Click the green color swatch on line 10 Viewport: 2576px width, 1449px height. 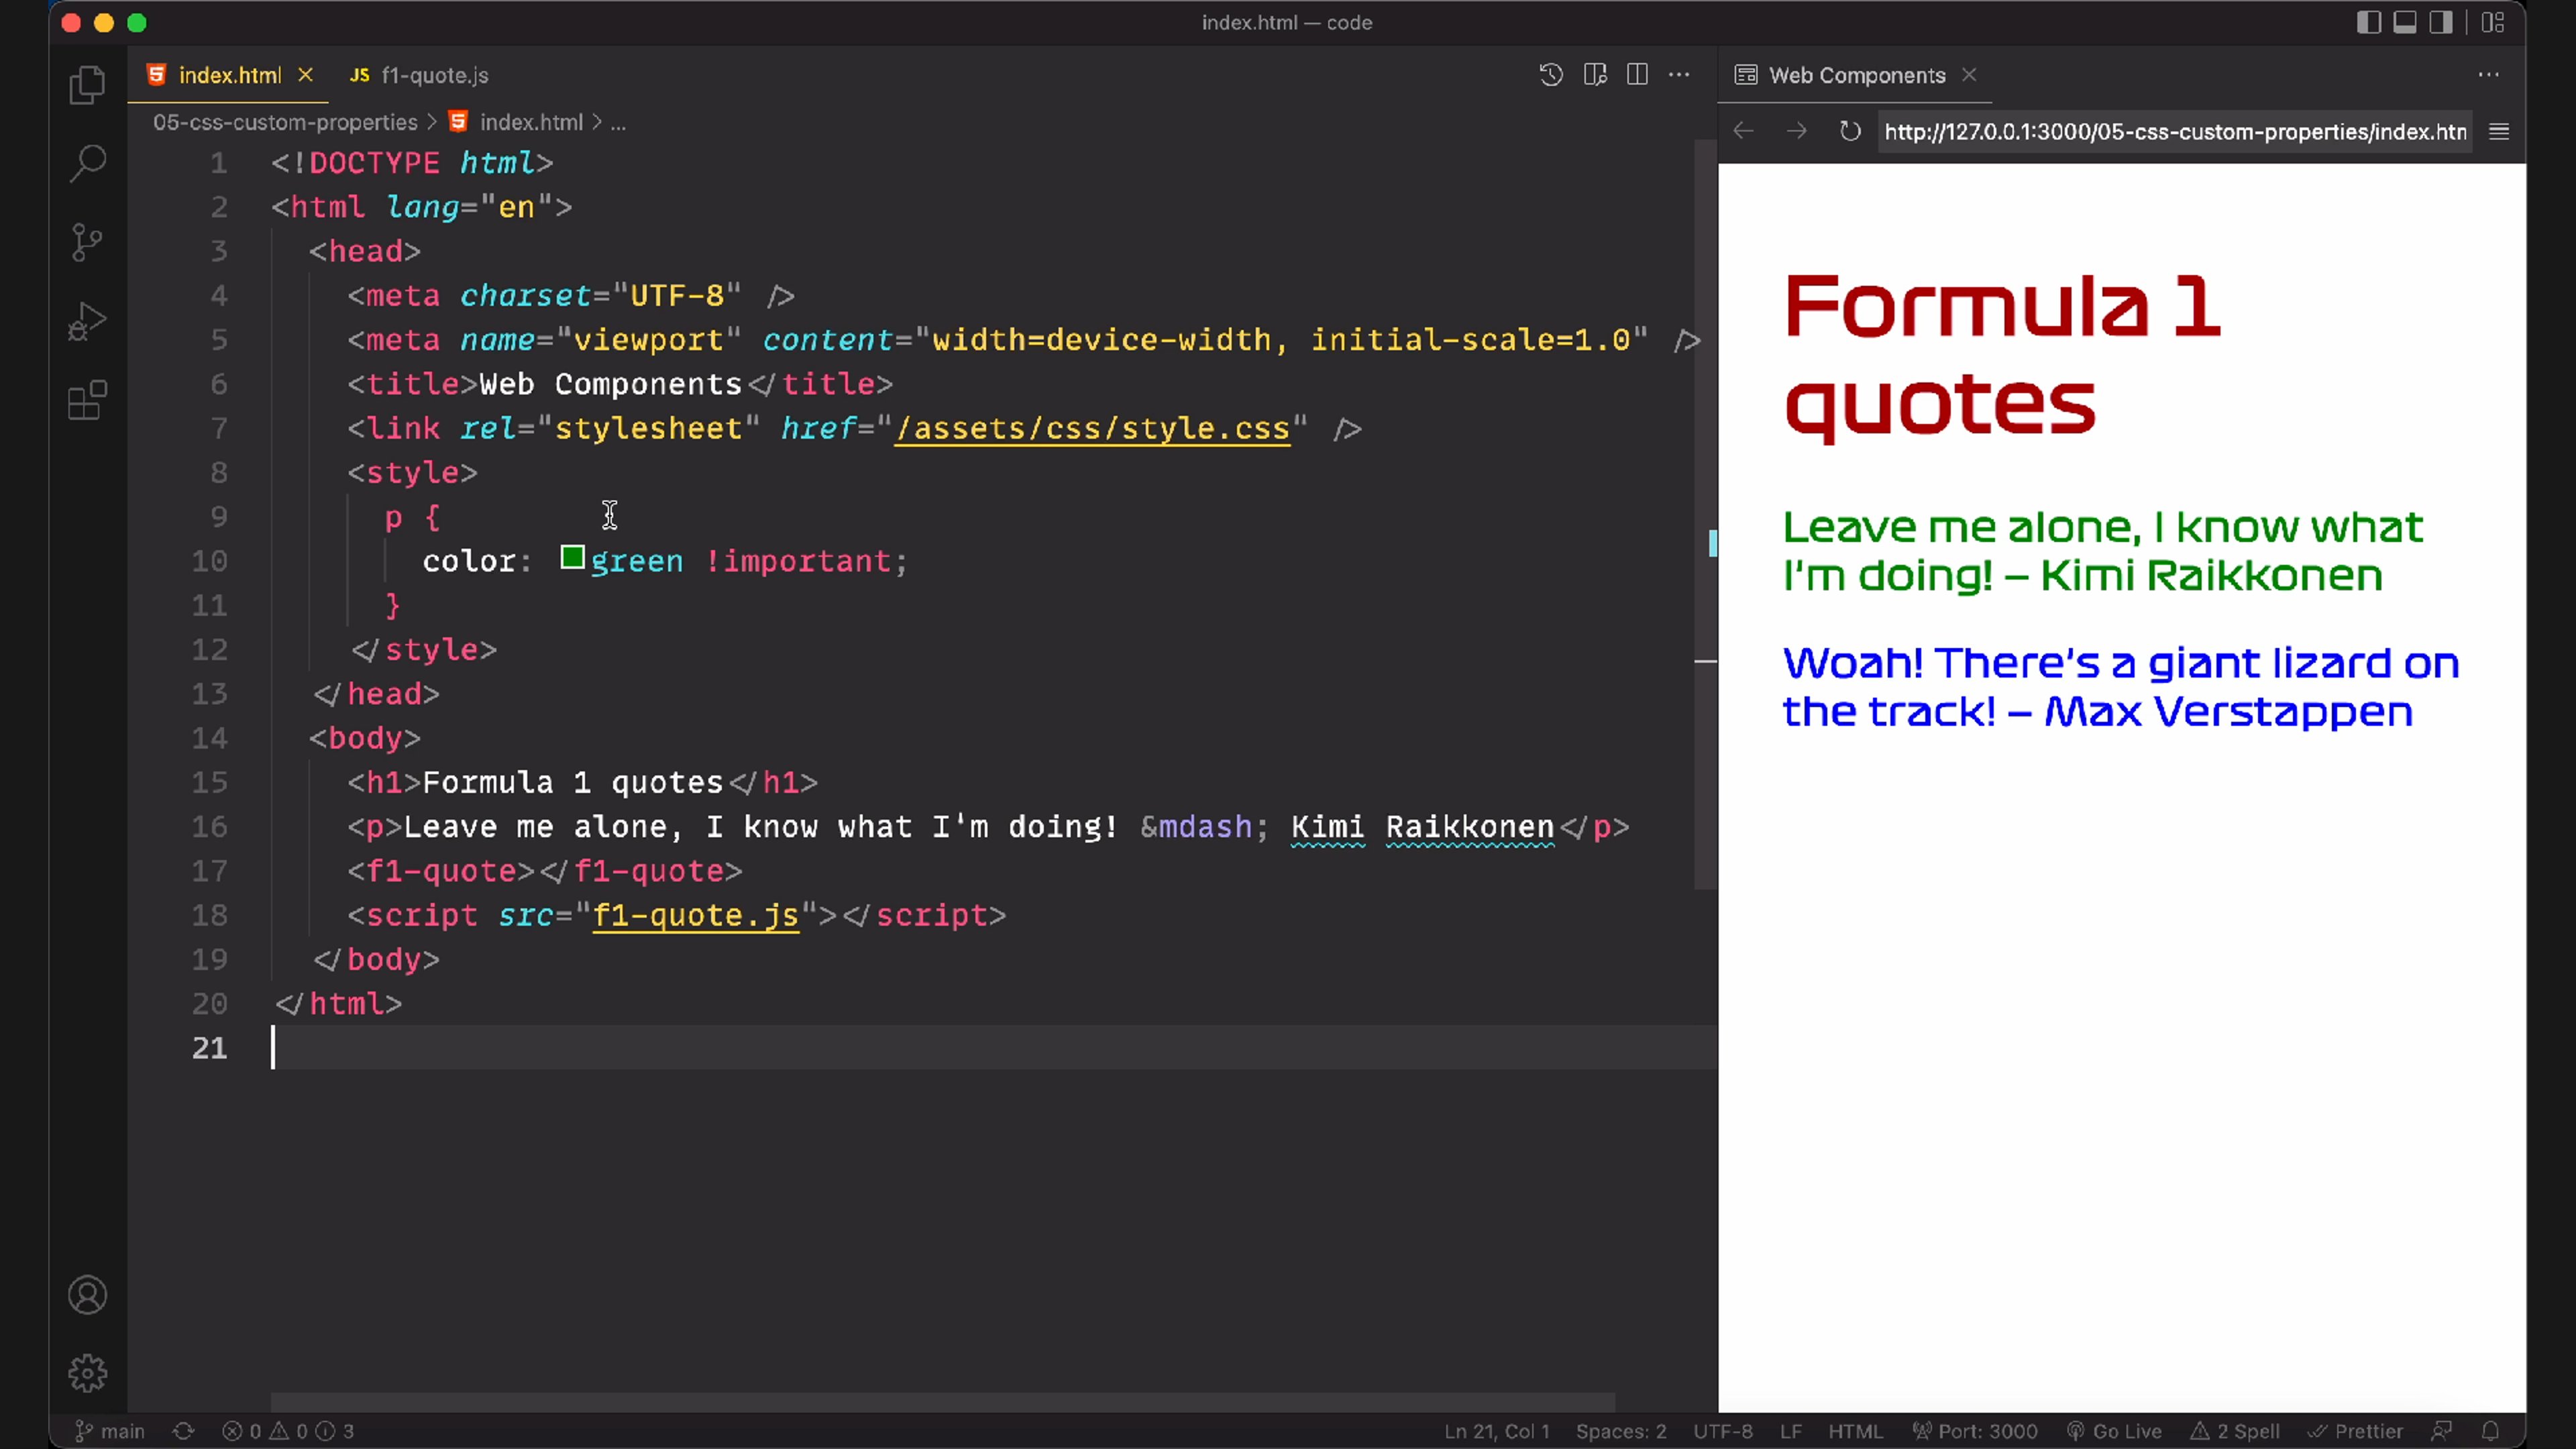pos(572,558)
